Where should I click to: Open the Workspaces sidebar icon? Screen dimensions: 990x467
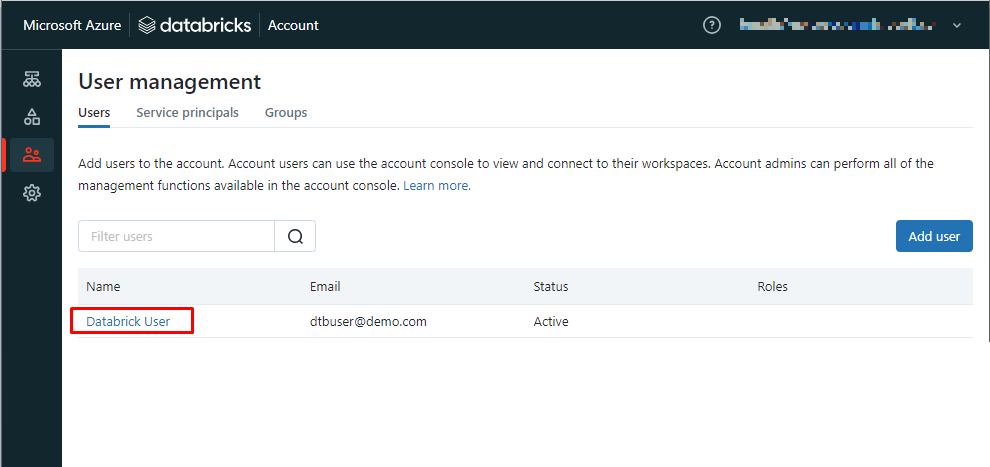32,79
